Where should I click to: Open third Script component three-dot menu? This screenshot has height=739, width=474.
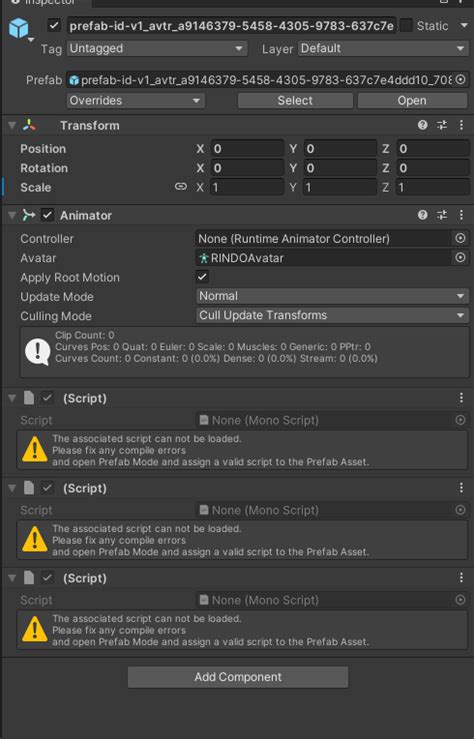coord(461,578)
